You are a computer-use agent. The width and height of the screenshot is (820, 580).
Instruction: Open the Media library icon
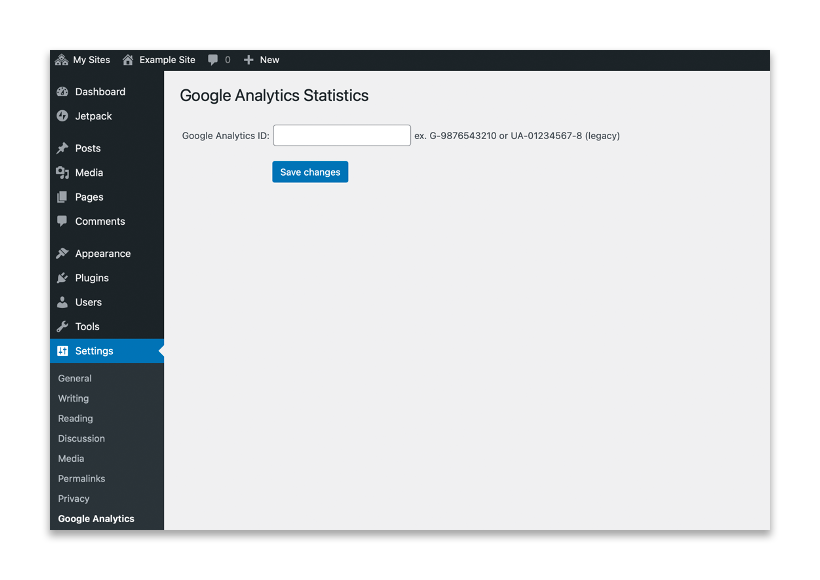coord(62,173)
